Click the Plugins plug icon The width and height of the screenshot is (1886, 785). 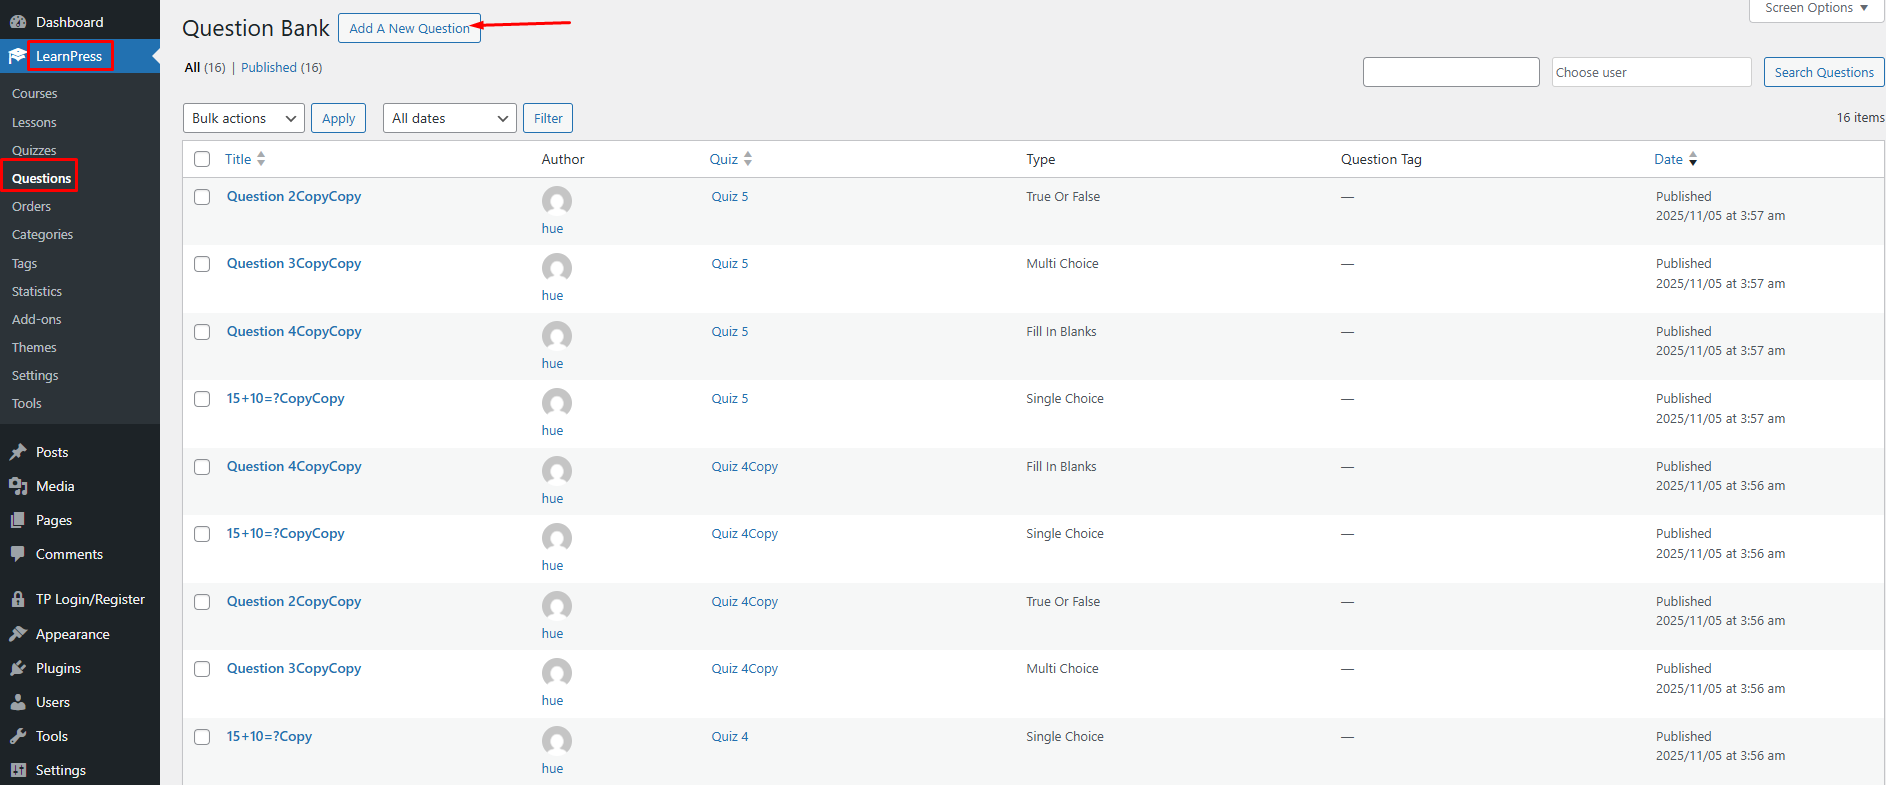pos(18,668)
